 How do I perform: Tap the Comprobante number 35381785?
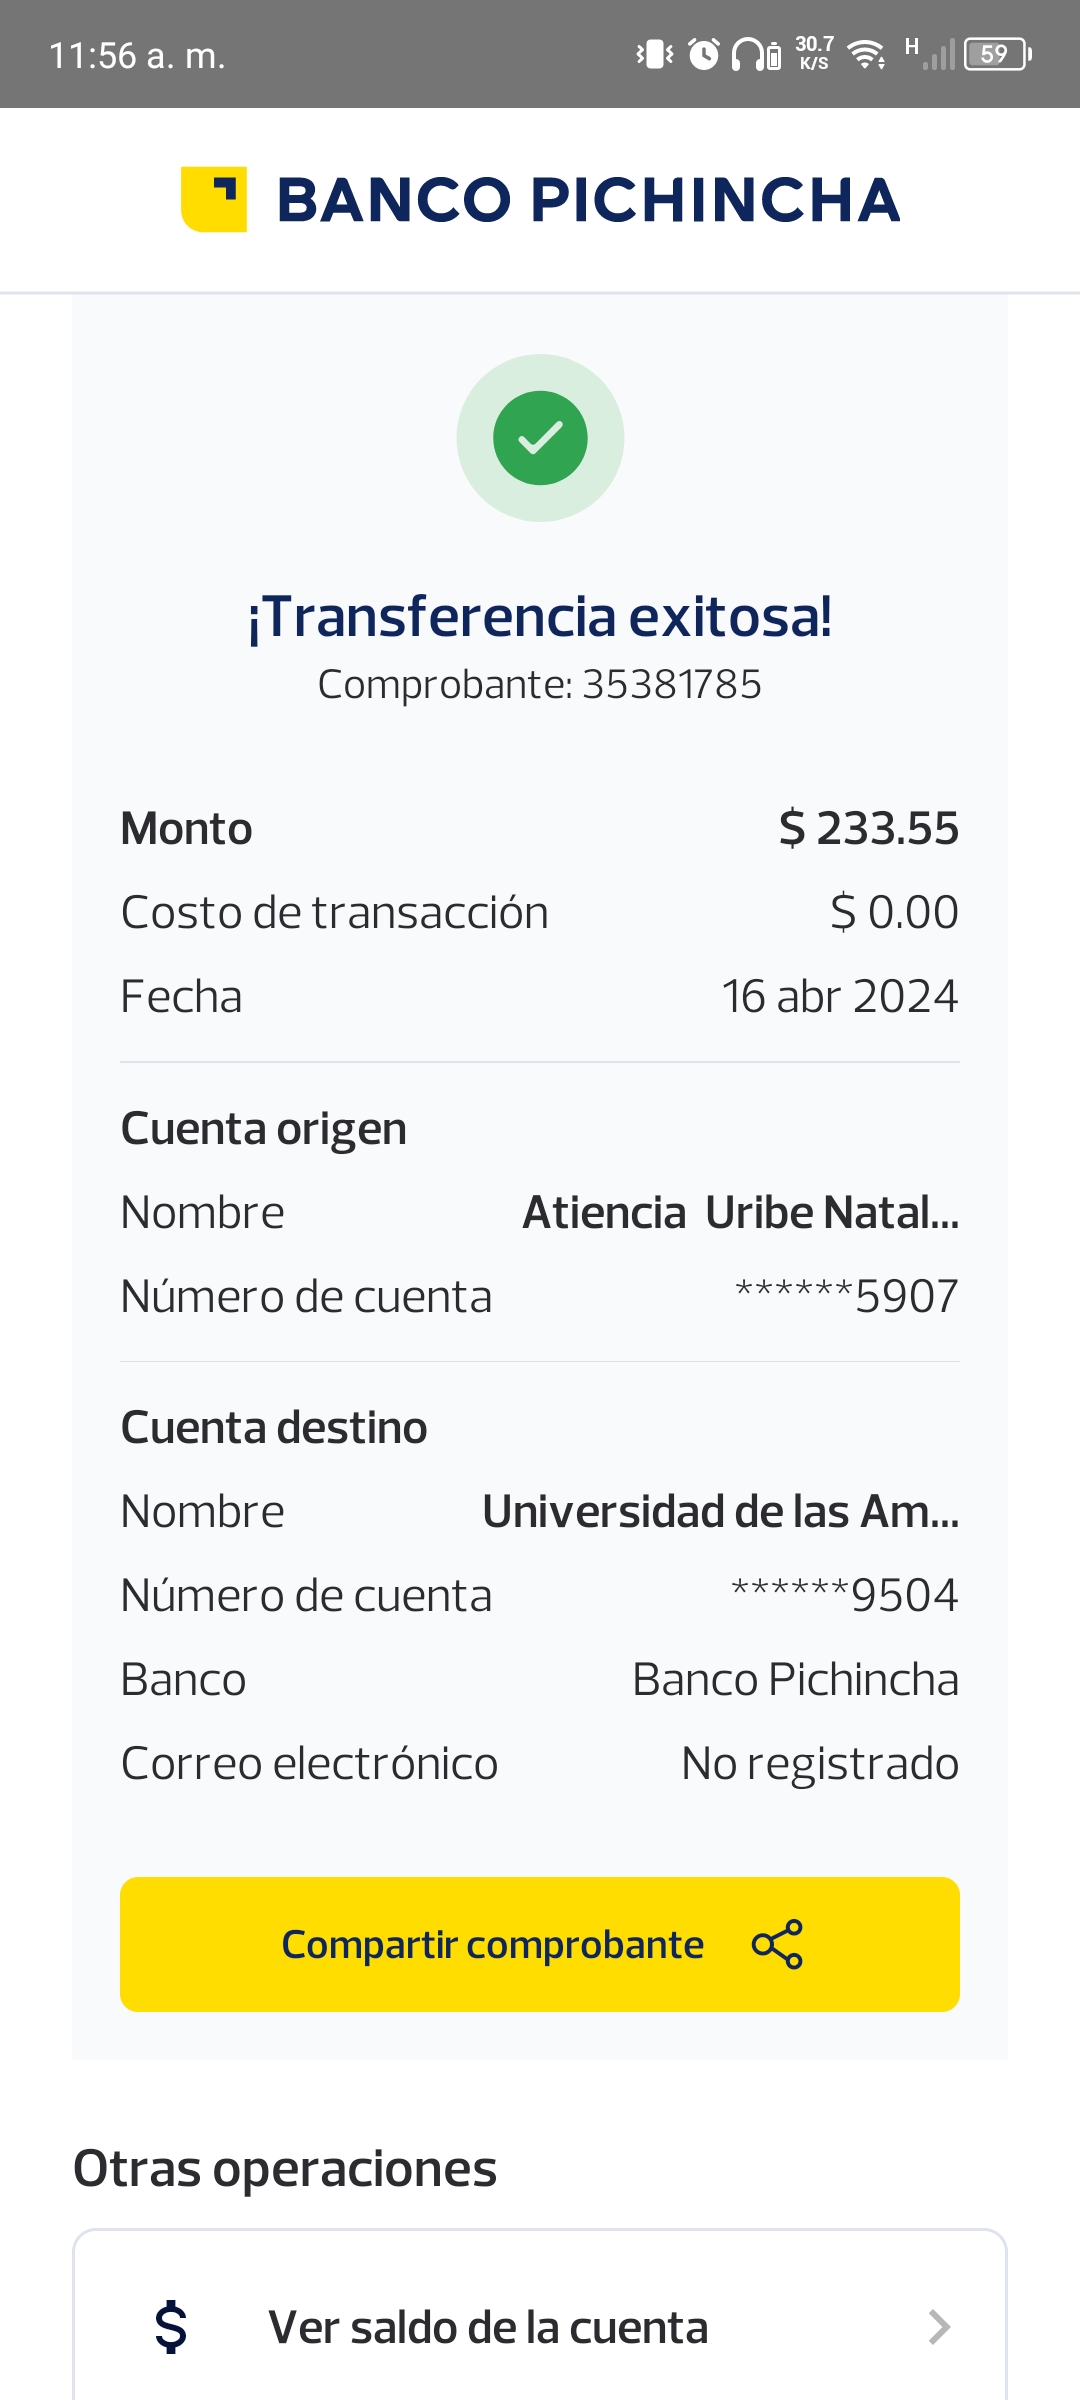(671, 685)
